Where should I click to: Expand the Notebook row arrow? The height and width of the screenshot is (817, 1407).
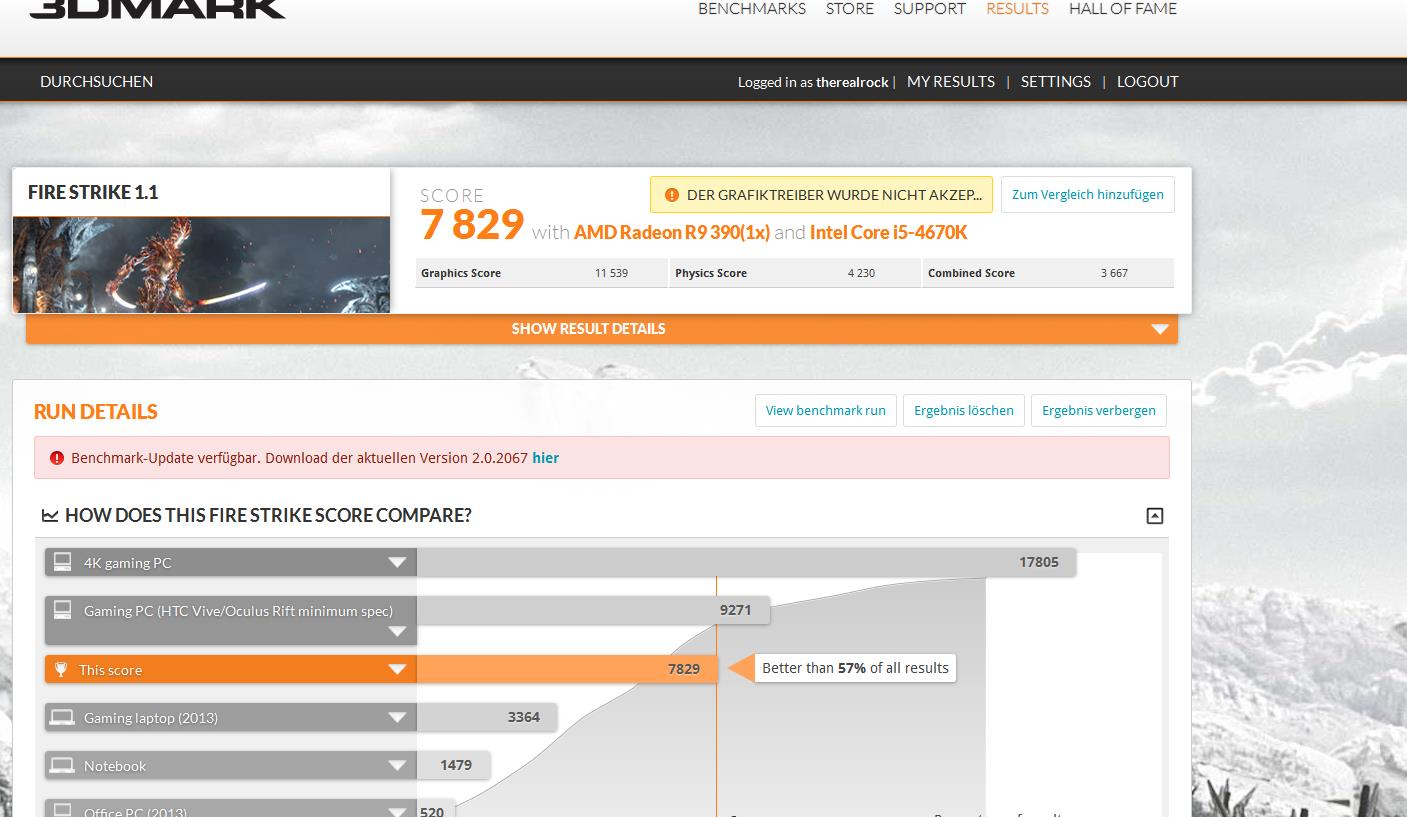pos(397,766)
